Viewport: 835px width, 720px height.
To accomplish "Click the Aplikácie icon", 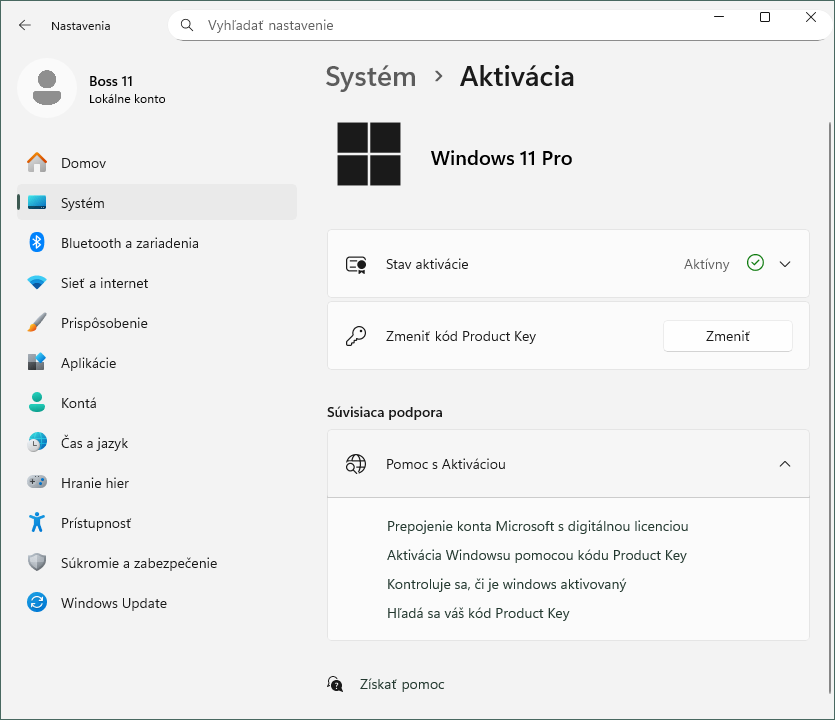I will tap(38, 363).
